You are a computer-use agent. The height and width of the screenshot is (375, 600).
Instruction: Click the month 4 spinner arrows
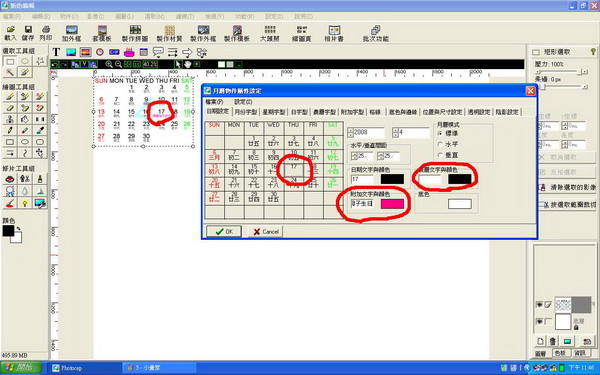[x=396, y=133]
